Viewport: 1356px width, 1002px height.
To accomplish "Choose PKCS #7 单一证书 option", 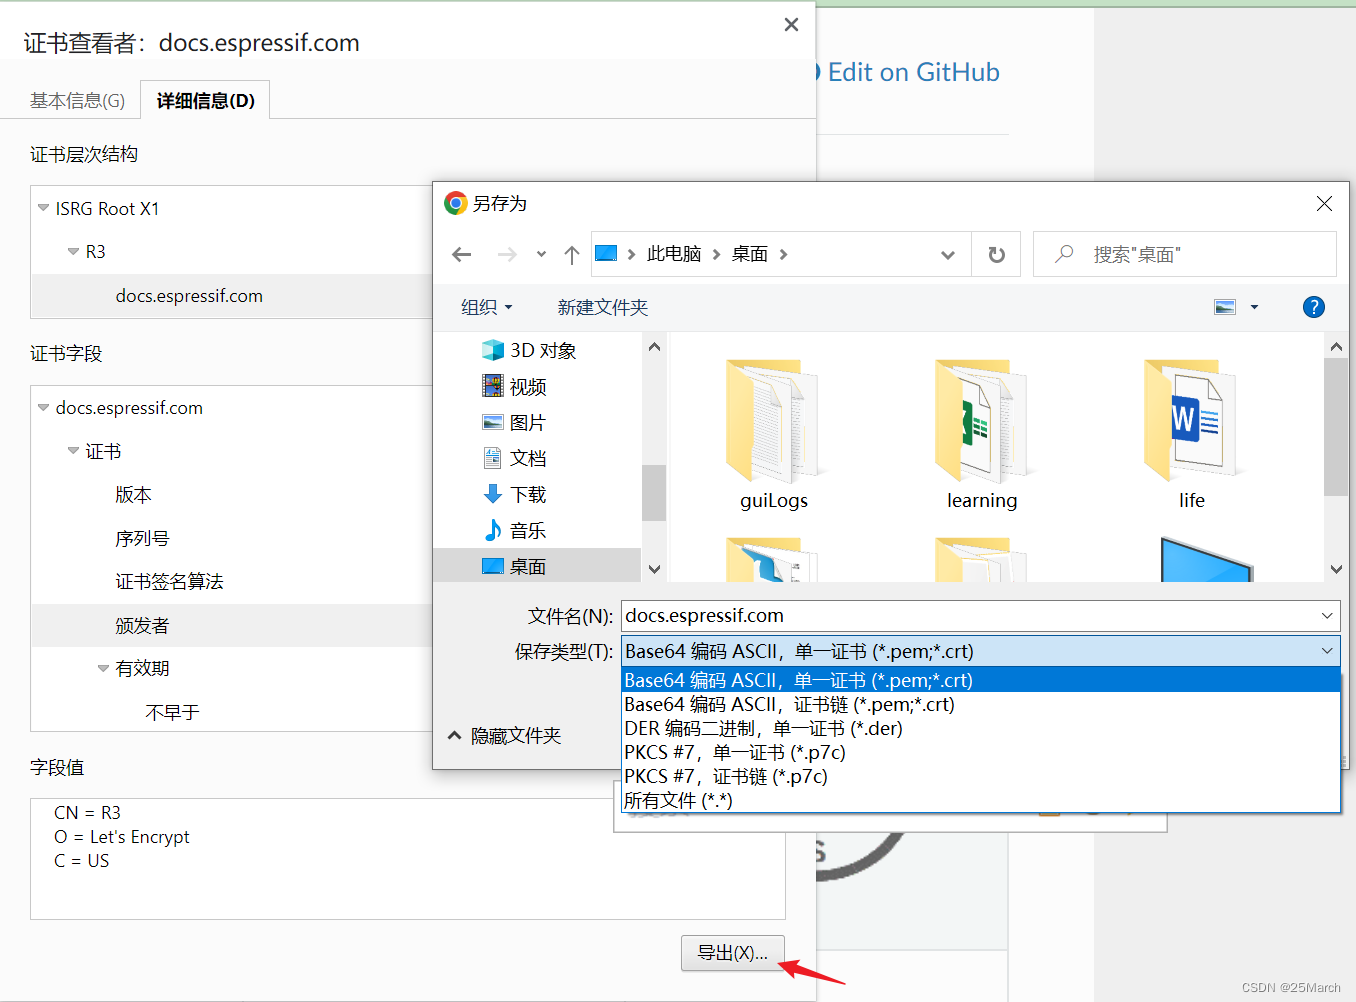I will click(x=980, y=752).
